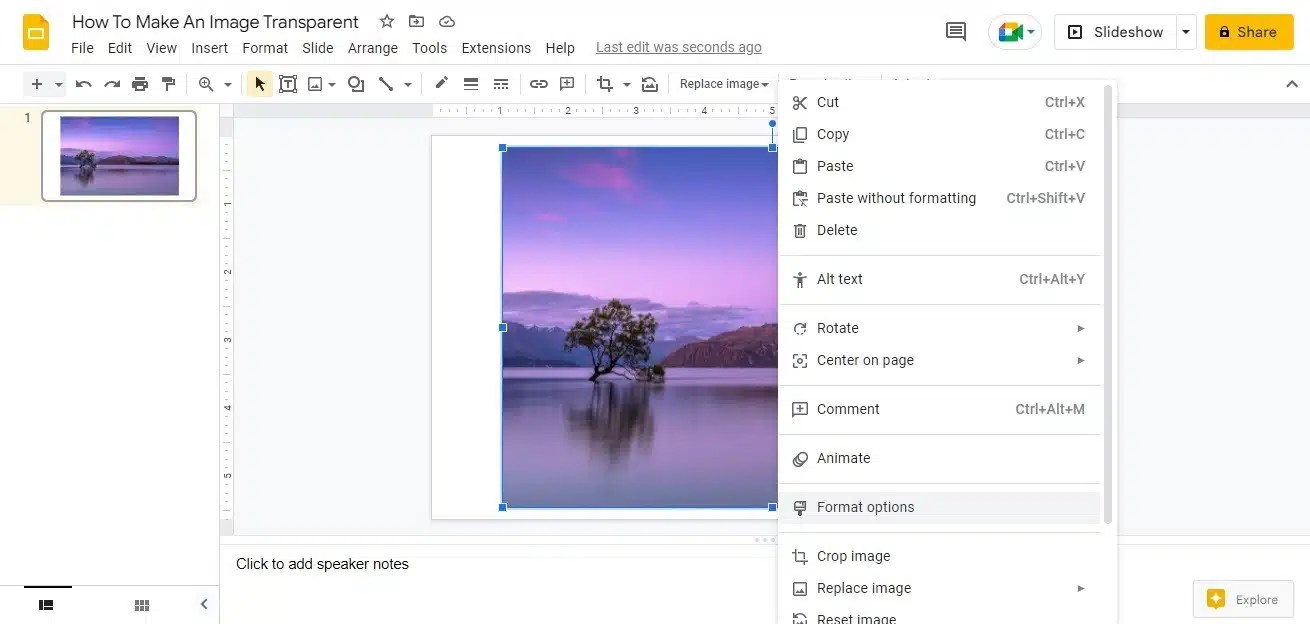Expand the Rotate submenu
This screenshot has width=1310, height=624.
(940, 328)
